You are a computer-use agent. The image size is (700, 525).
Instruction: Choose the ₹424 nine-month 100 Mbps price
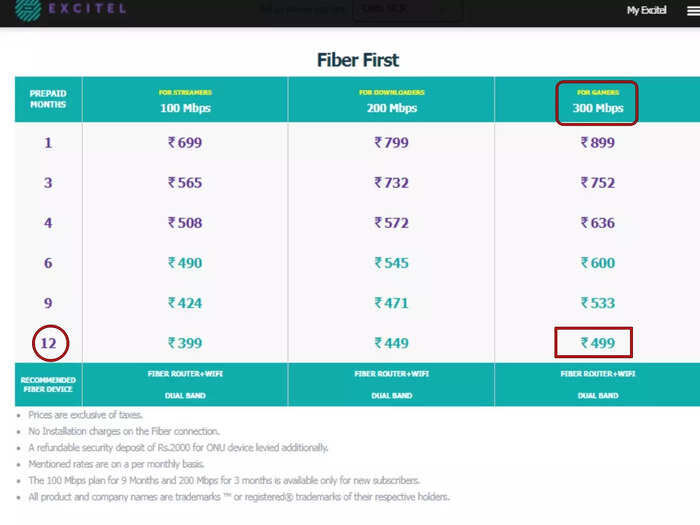[x=185, y=303]
